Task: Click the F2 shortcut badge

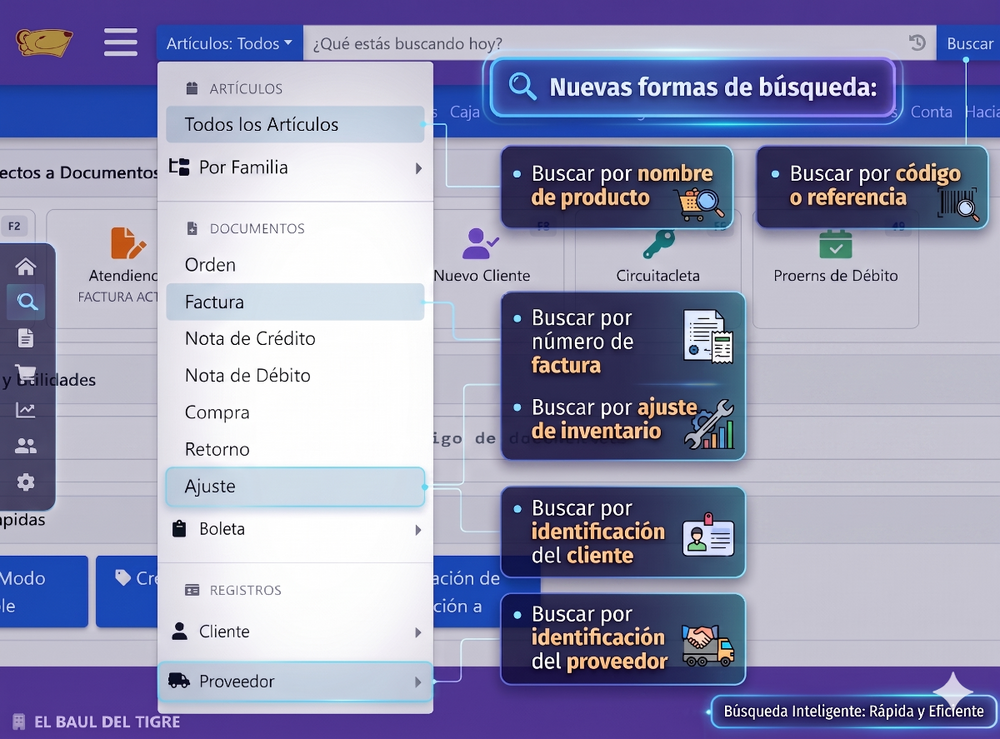Action: point(14,226)
